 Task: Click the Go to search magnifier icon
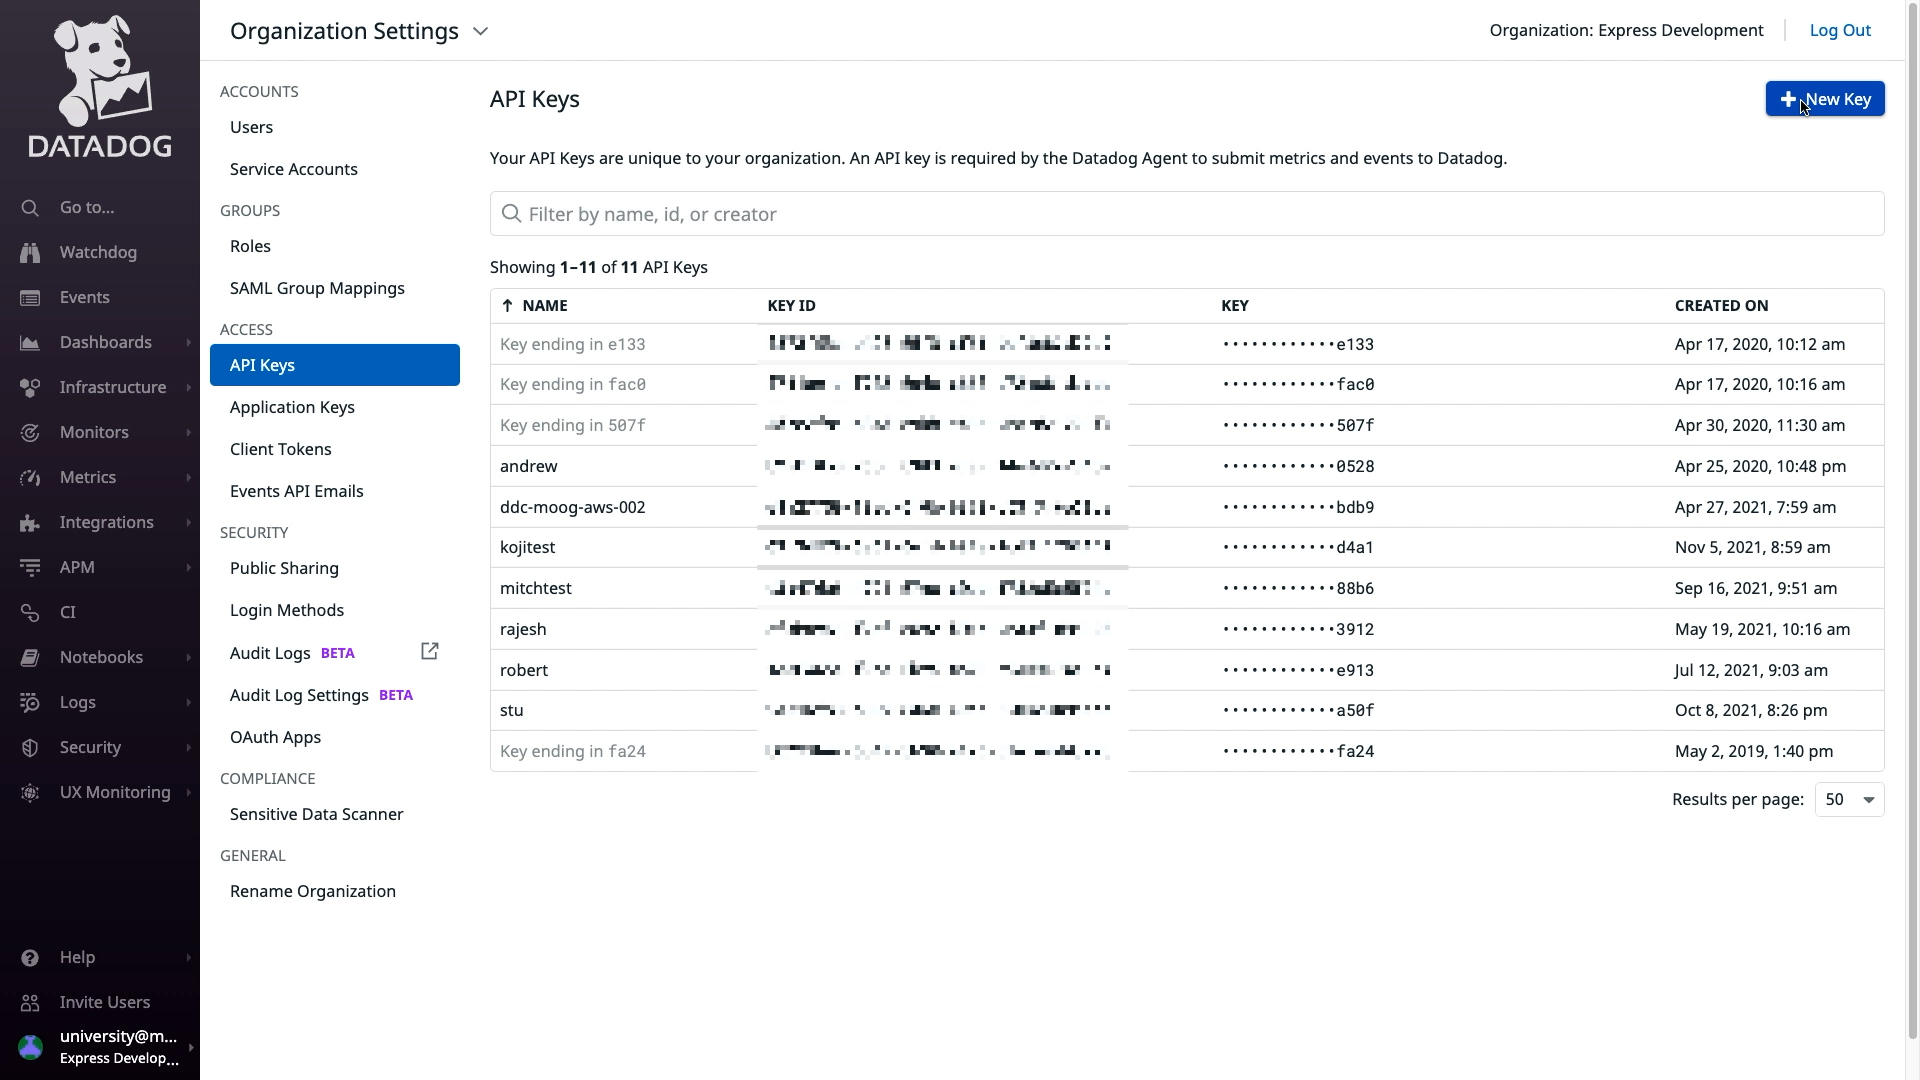point(30,208)
